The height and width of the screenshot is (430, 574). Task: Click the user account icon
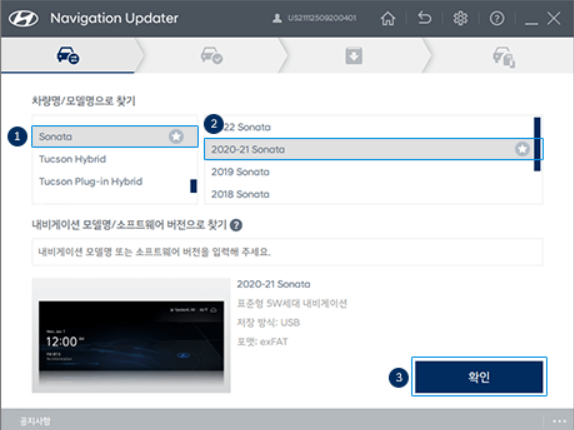click(x=277, y=18)
